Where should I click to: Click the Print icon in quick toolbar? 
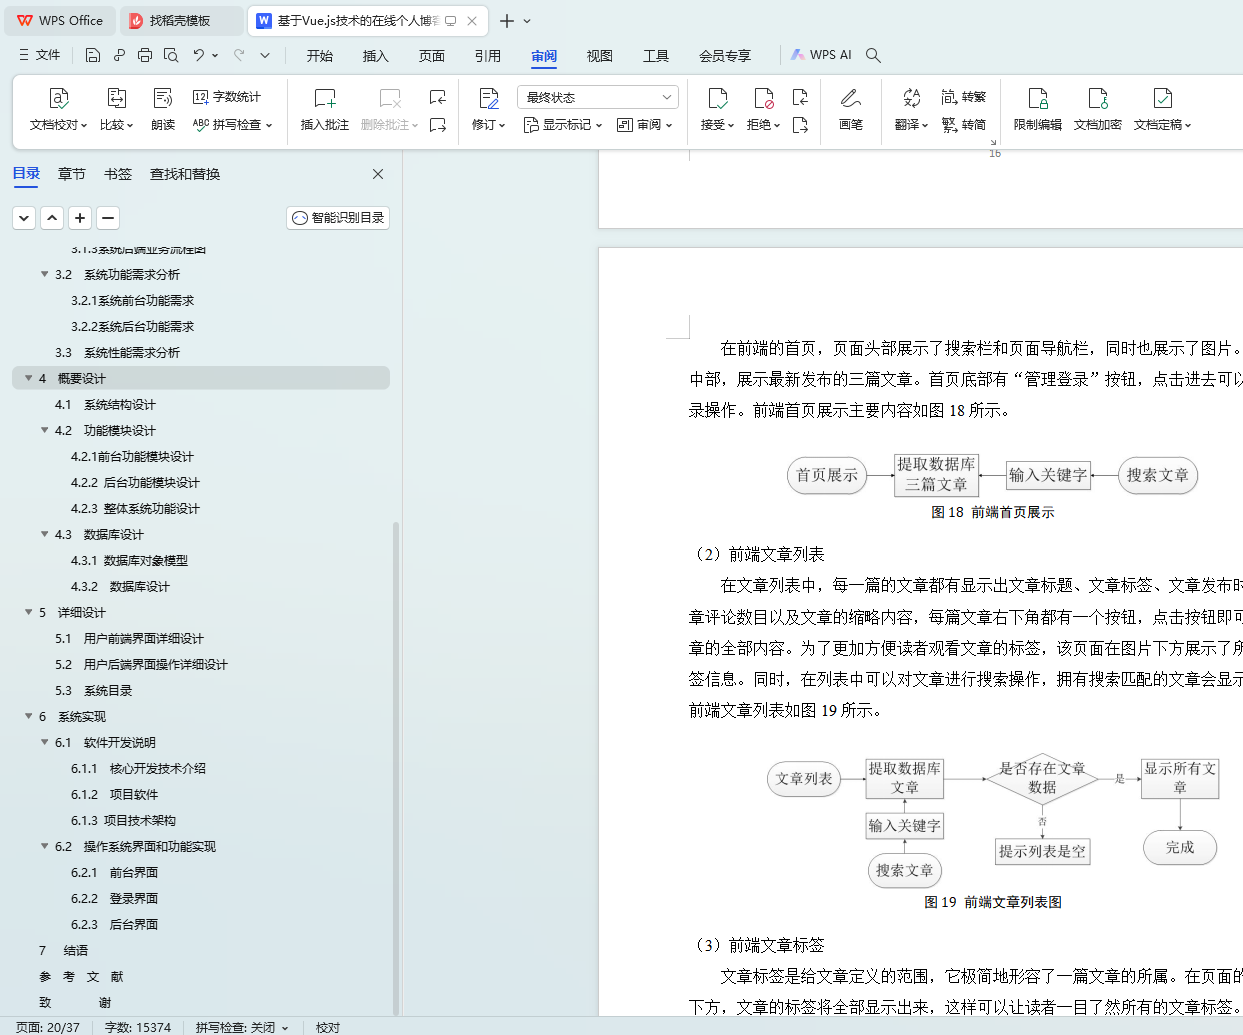[145, 55]
